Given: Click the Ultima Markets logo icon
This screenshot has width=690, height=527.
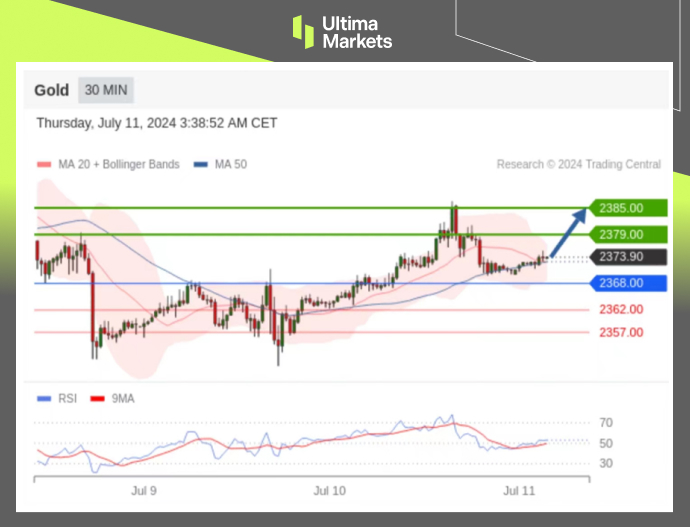Looking at the screenshot, I should click(x=303, y=31).
